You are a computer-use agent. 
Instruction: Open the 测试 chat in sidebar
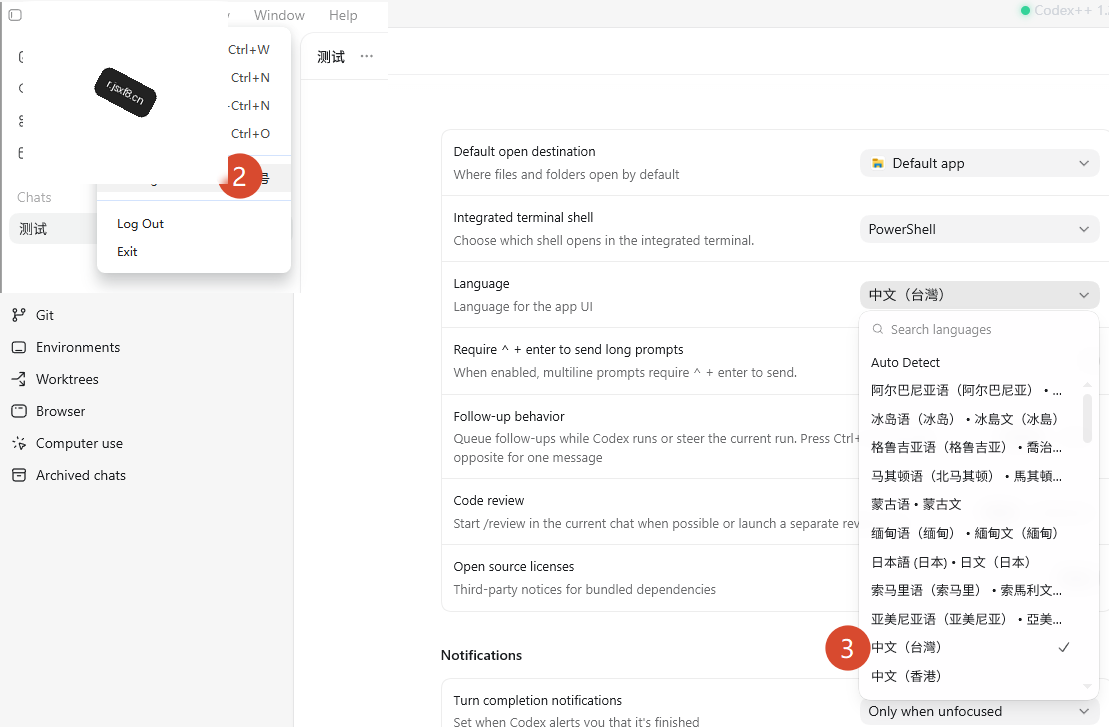point(53,229)
